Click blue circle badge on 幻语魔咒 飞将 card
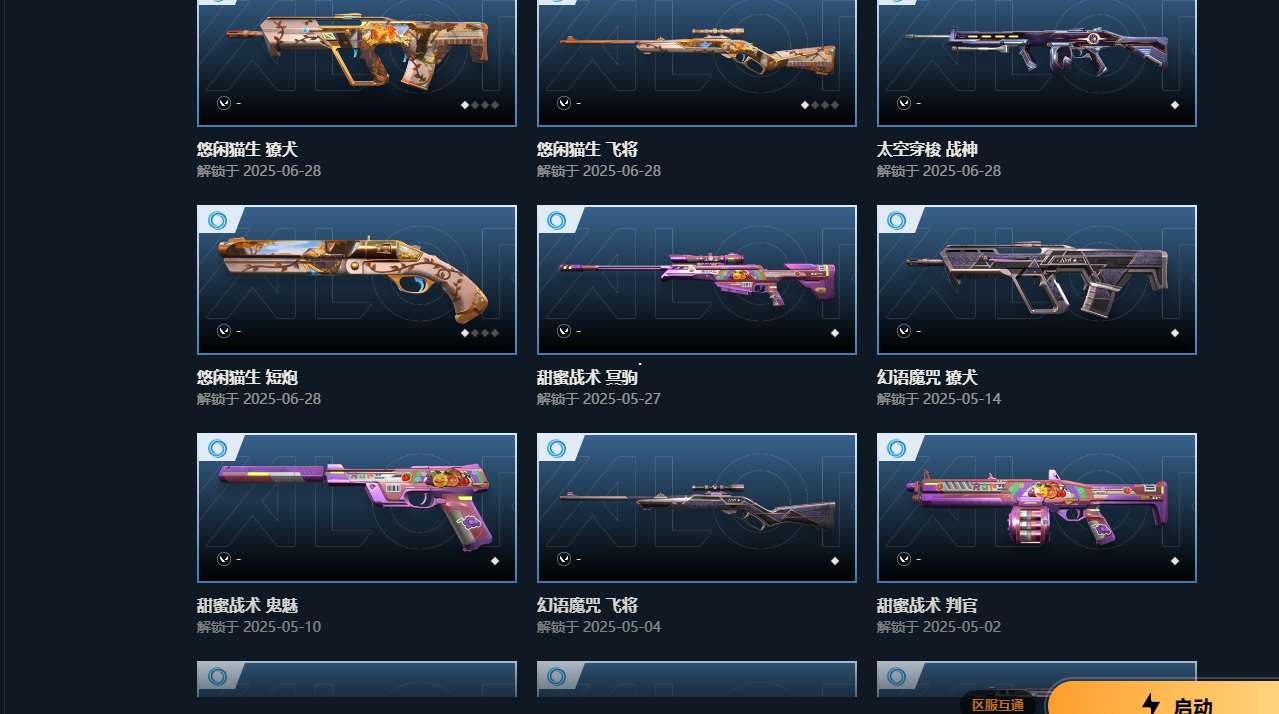 [557, 448]
